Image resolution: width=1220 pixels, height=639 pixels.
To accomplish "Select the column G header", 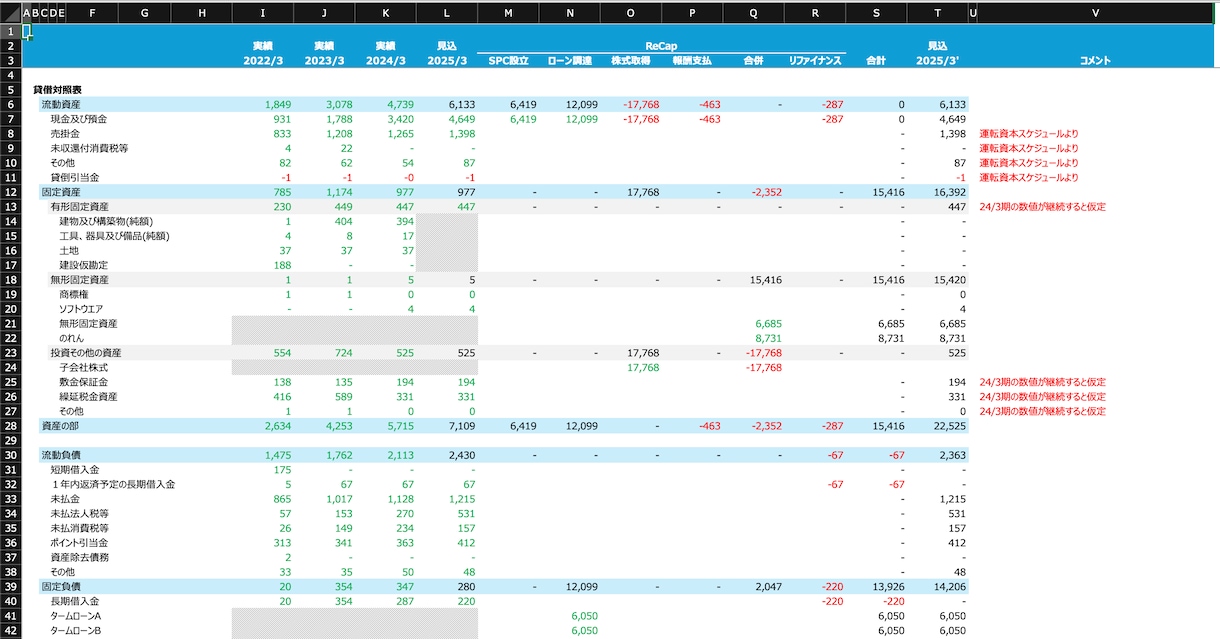I will (145, 13).
